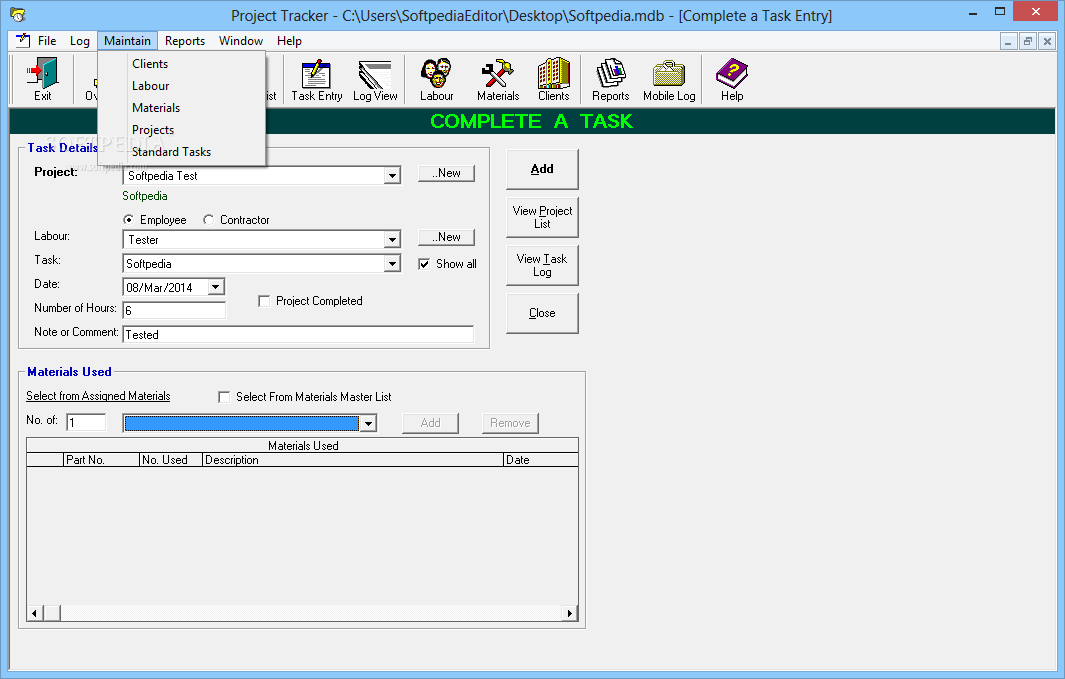
Task: Restore the inner Task Entry window
Action: (1028, 41)
